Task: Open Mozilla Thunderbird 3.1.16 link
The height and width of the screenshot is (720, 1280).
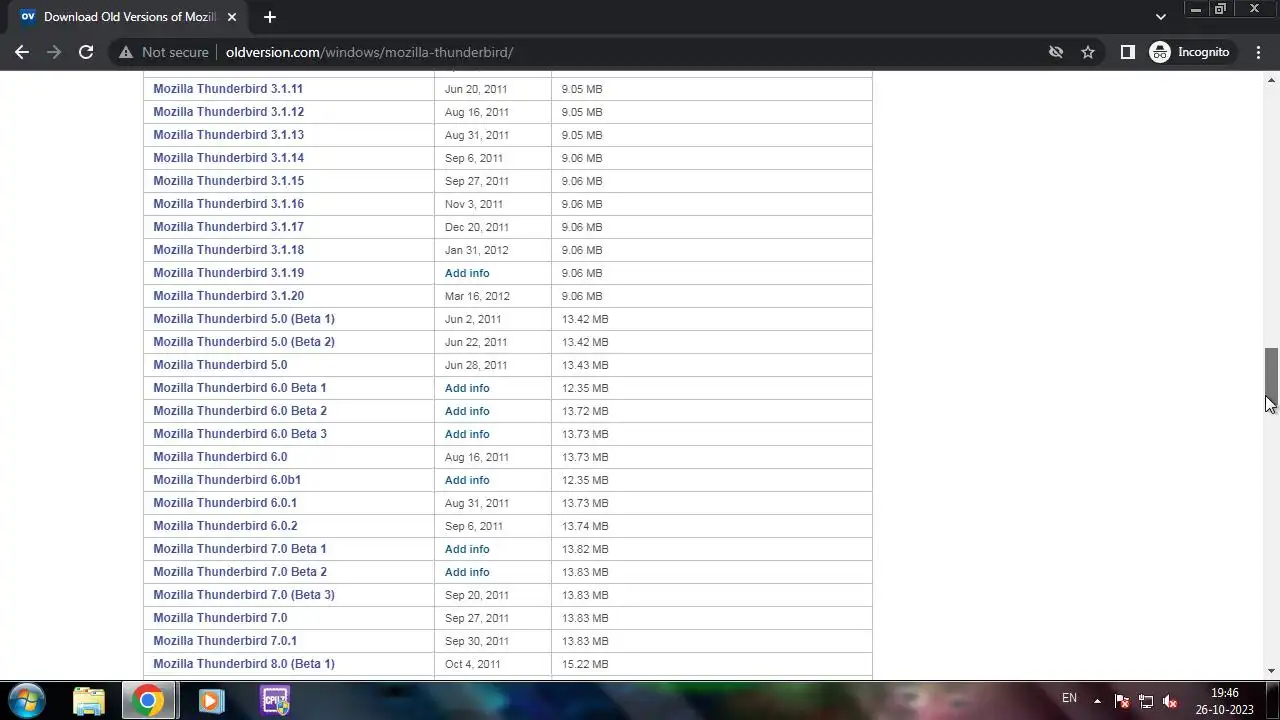Action: point(228,204)
